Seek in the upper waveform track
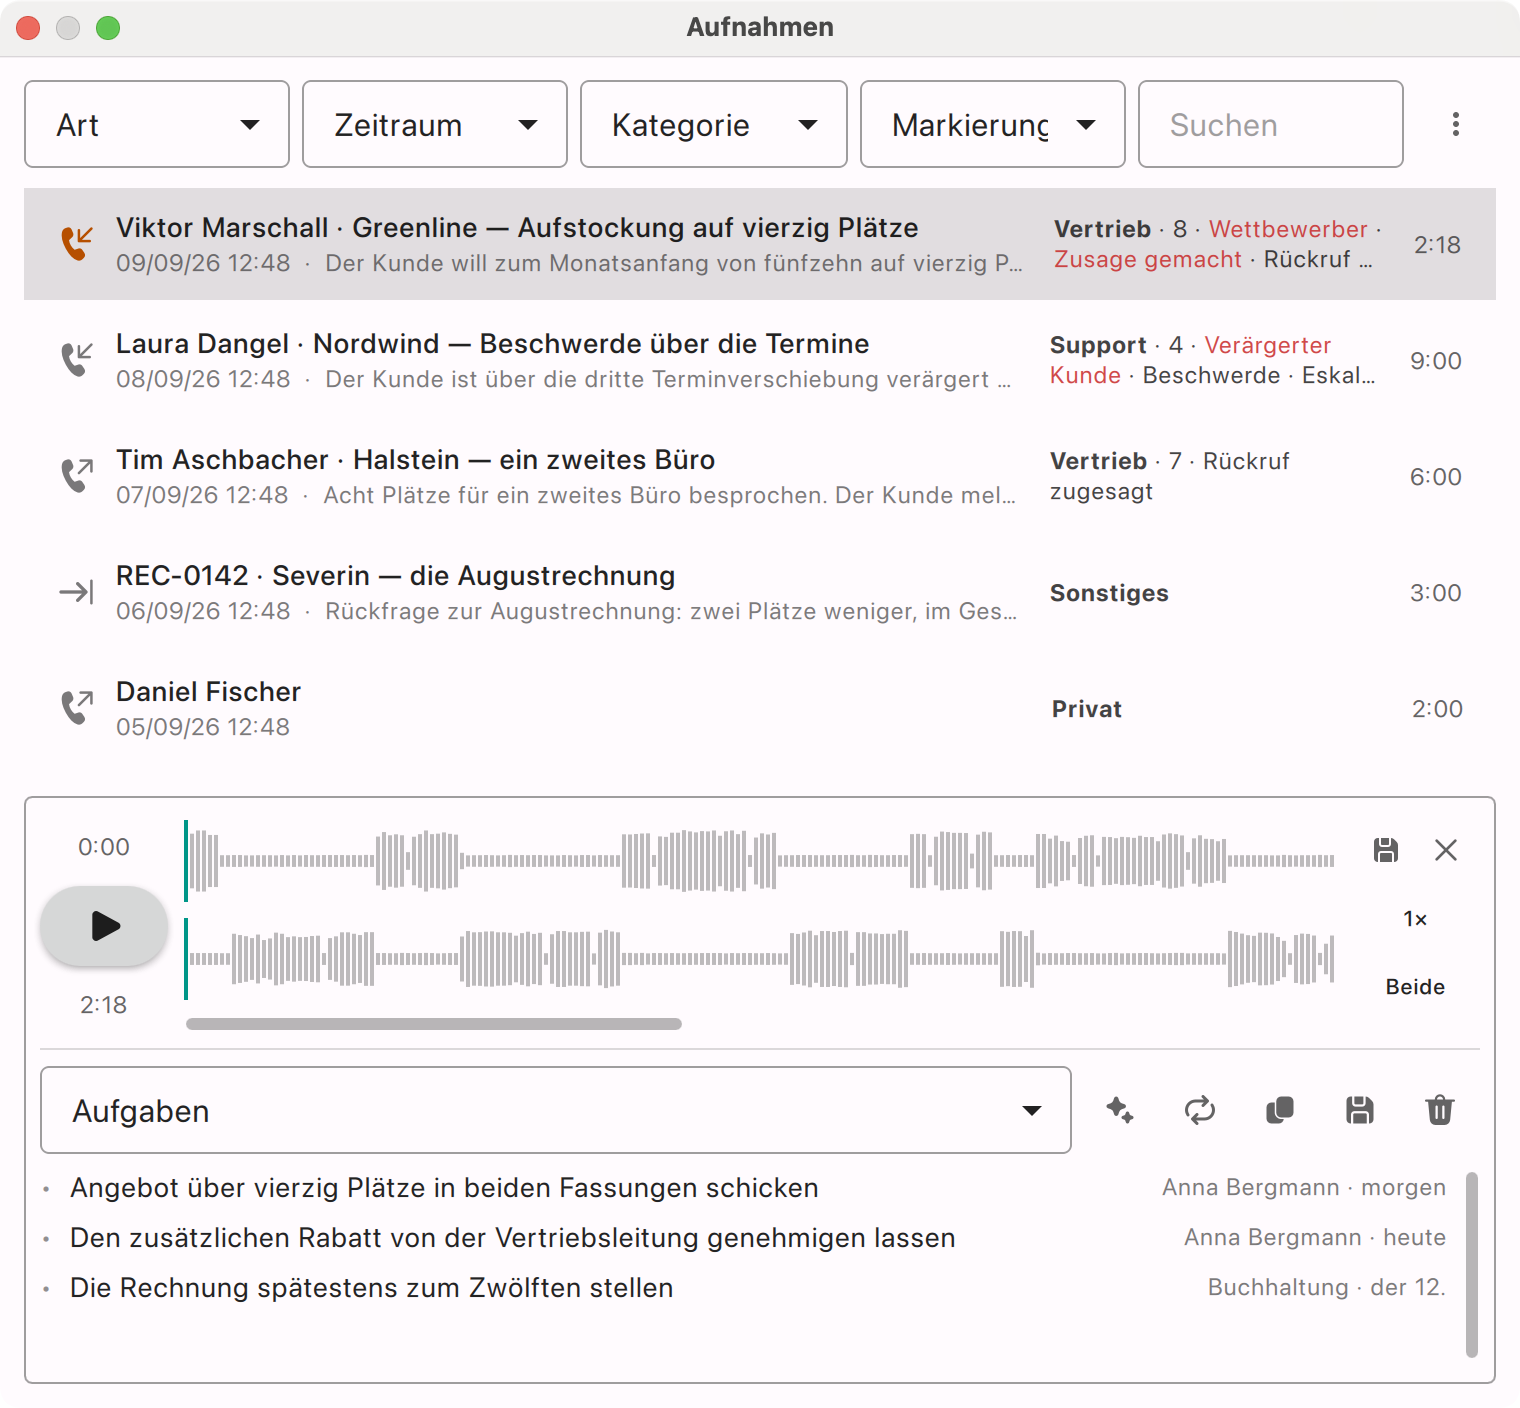 [760, 860]
